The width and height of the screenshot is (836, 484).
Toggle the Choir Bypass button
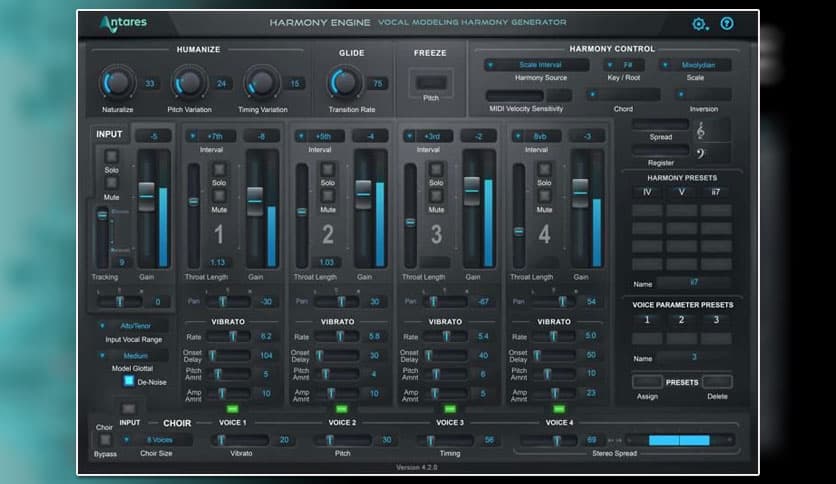(x=105, y=440)
